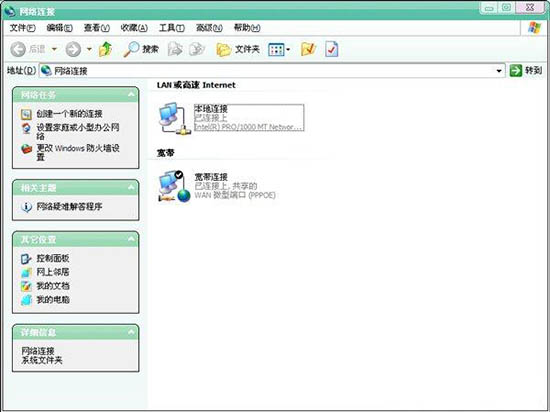The height and width of the screenshot is (412, 550).
Task: Click the 本地连接 connection name text
Action: pos(211,109)
